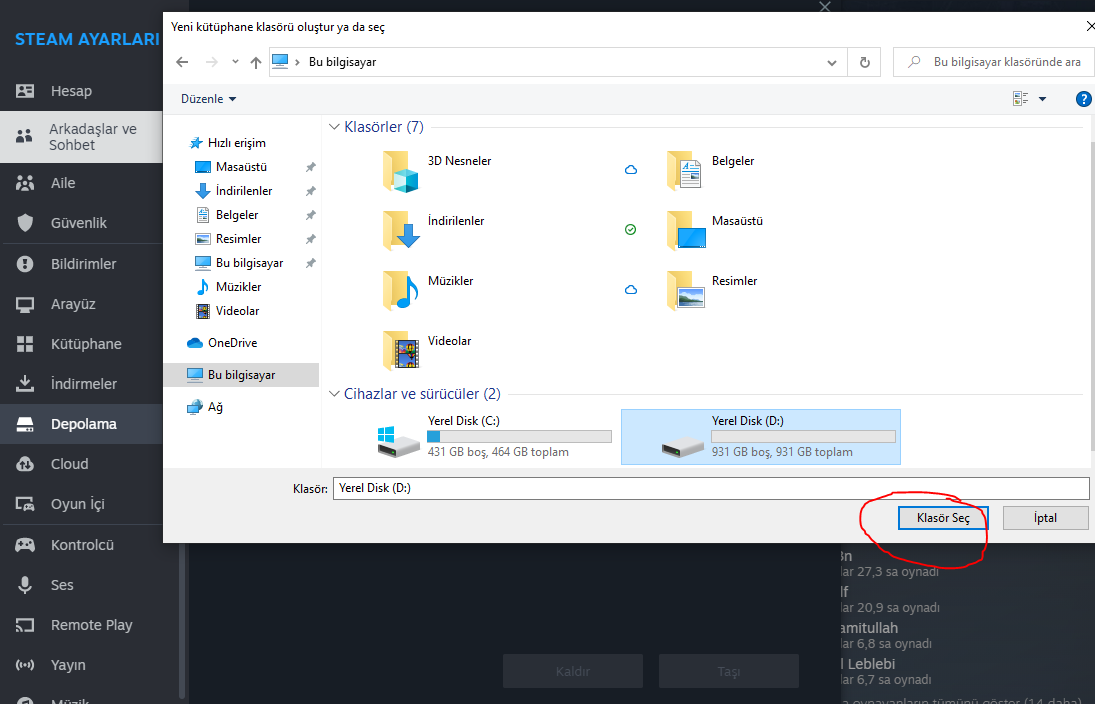Select Resimler in the quick access list
The height and width of the screenshot is (704, 1095).
238,239
